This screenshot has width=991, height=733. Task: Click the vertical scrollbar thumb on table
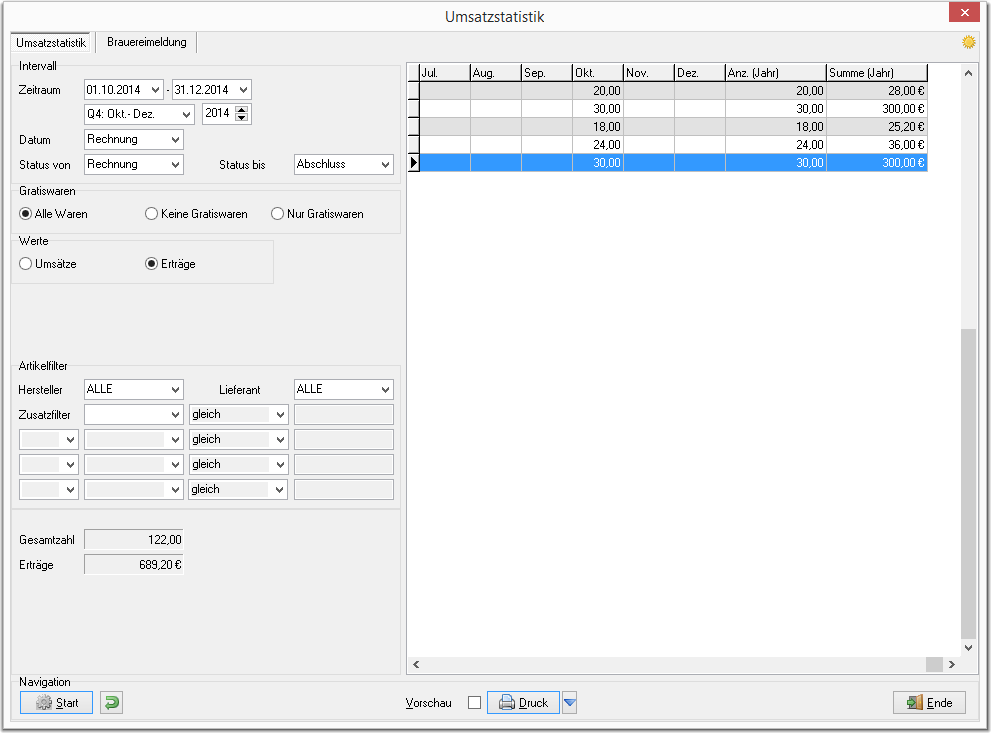coord(968,483)
